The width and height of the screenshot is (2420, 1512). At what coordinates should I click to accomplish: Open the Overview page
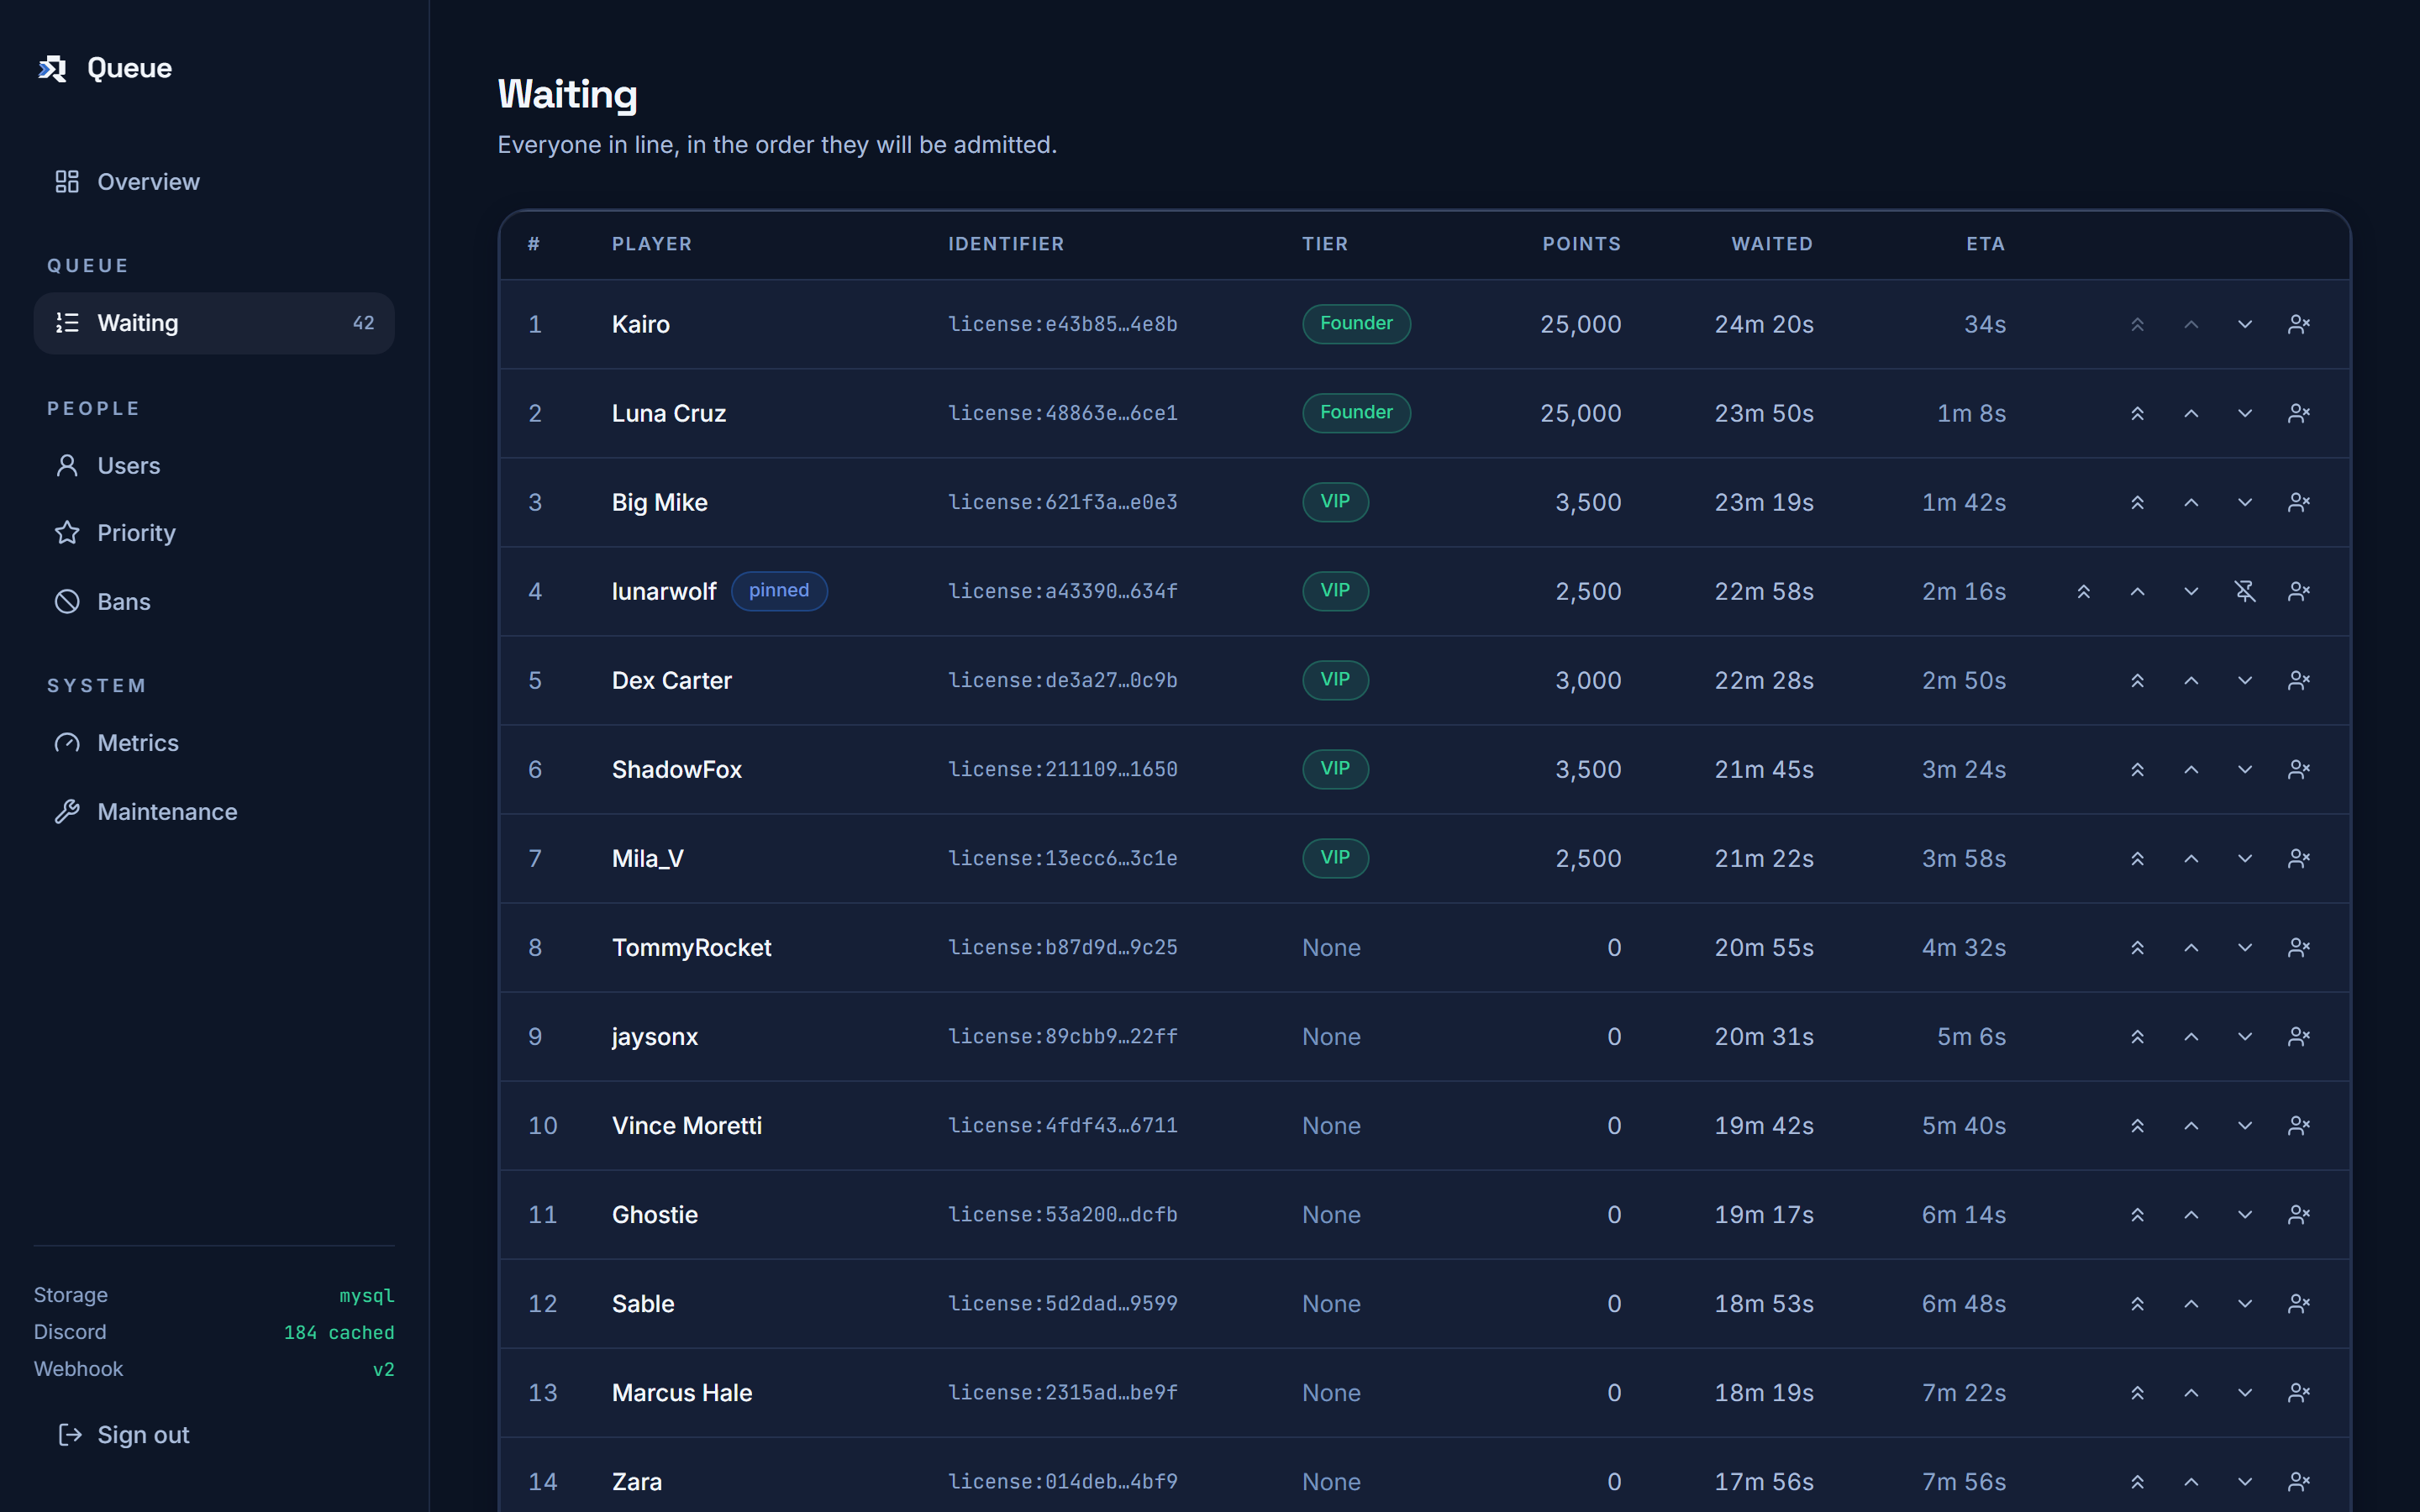point(214,182)
